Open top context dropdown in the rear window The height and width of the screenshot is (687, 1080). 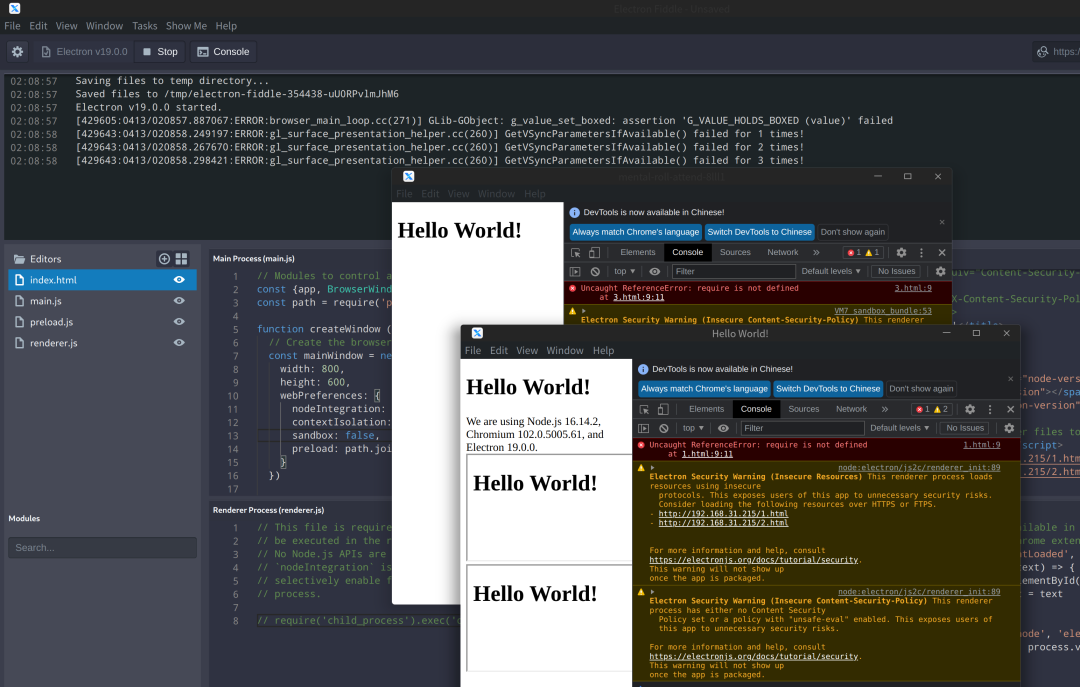click(x=625, y=271)
